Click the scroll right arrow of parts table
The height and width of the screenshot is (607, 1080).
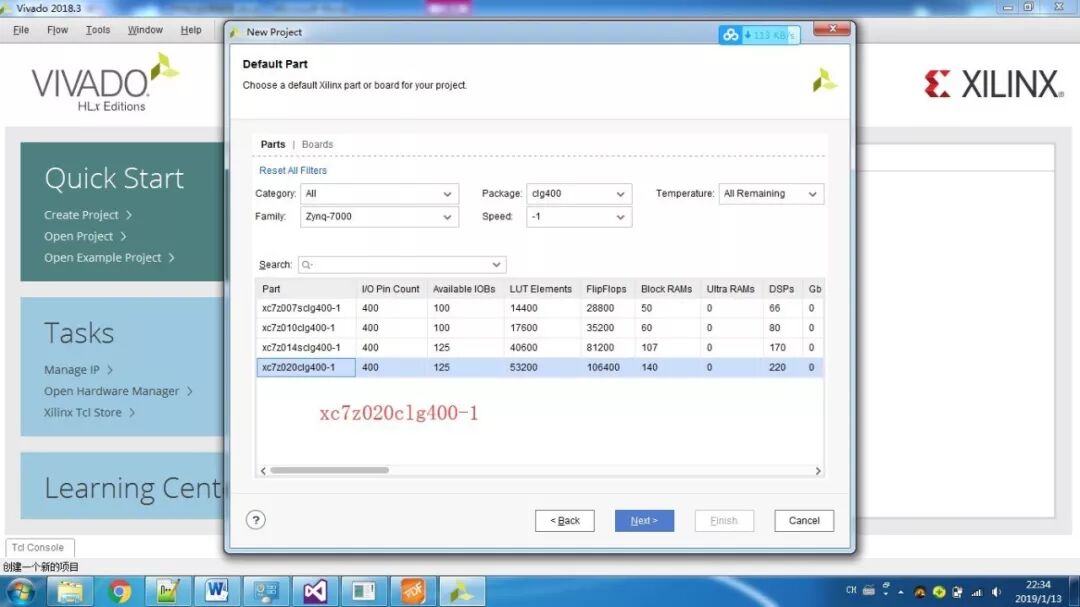point(818,471)
